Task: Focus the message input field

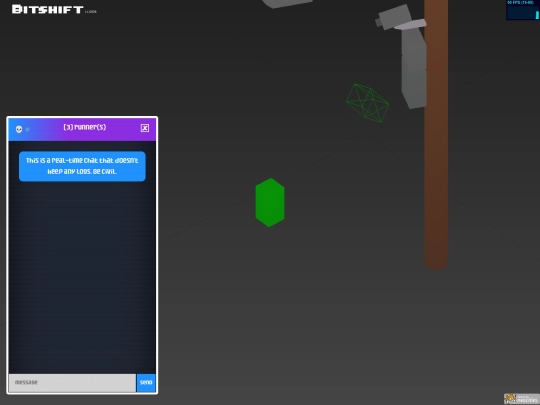Action: (x=72, y=383)
